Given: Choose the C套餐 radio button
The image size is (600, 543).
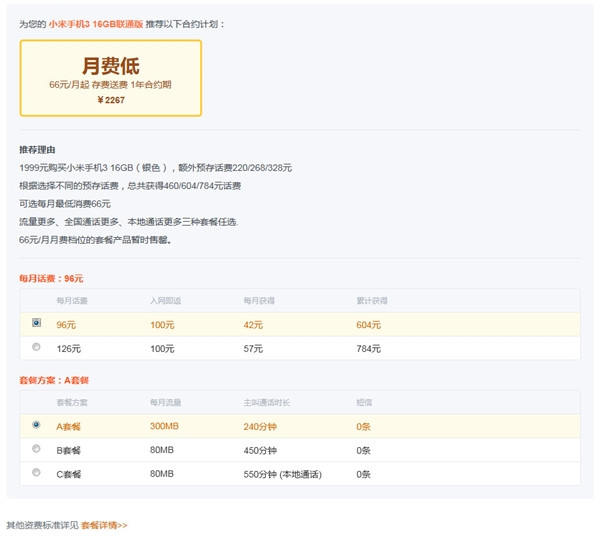Looking at the screenshot, I should [x=37, y=472].
